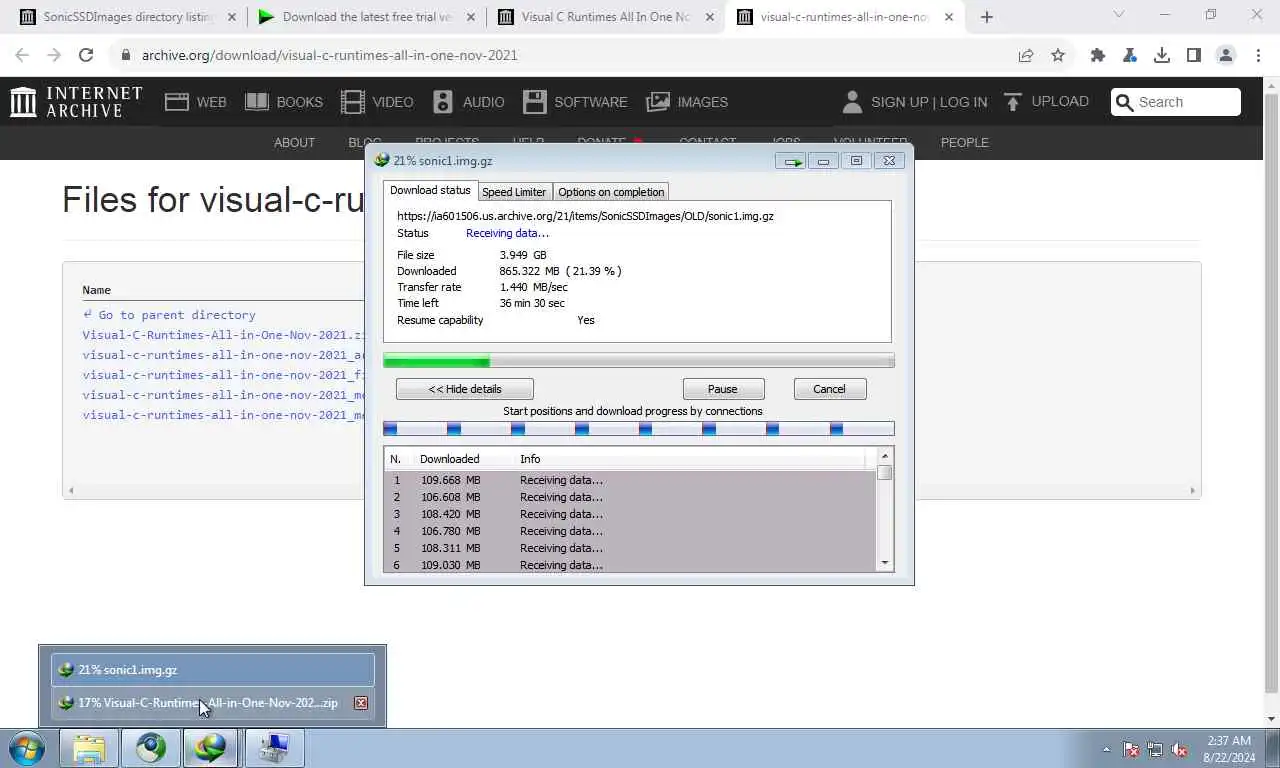
Task: Click the network computers taskbar icon
Action: pyautogui.click(x=274, y=748)
